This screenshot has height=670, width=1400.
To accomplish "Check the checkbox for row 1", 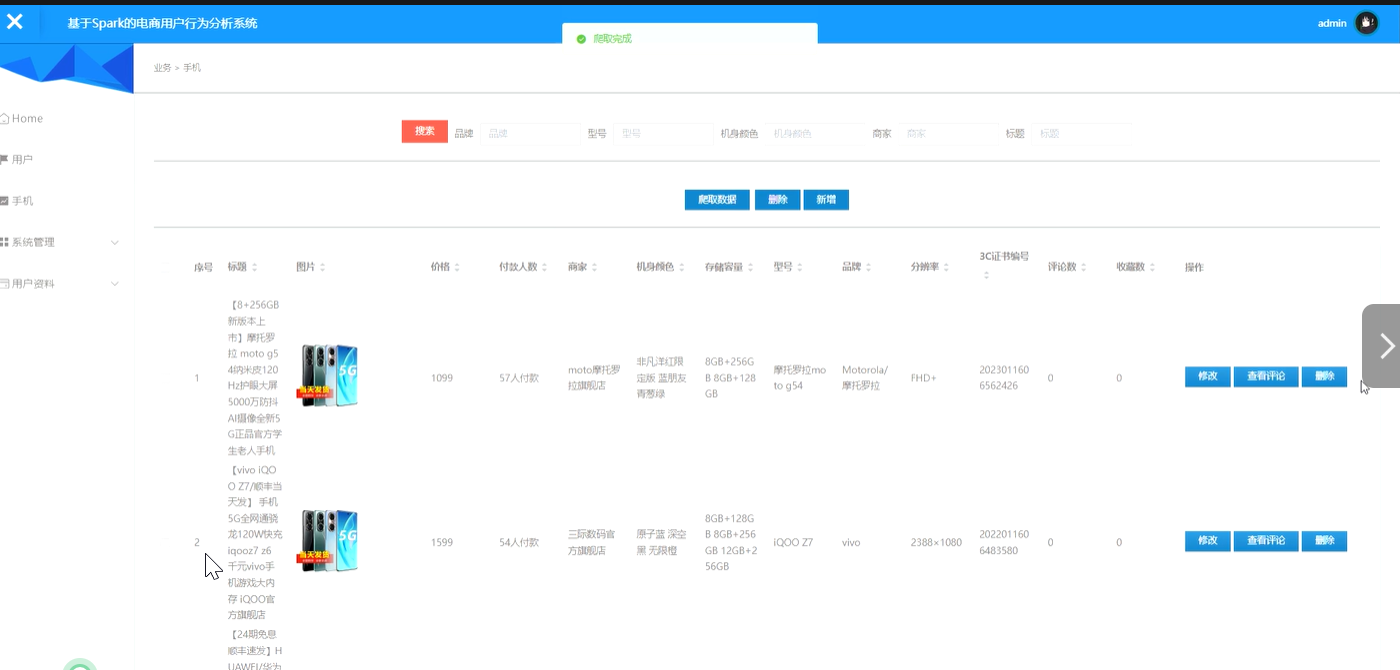I will (x=165, y=377).
